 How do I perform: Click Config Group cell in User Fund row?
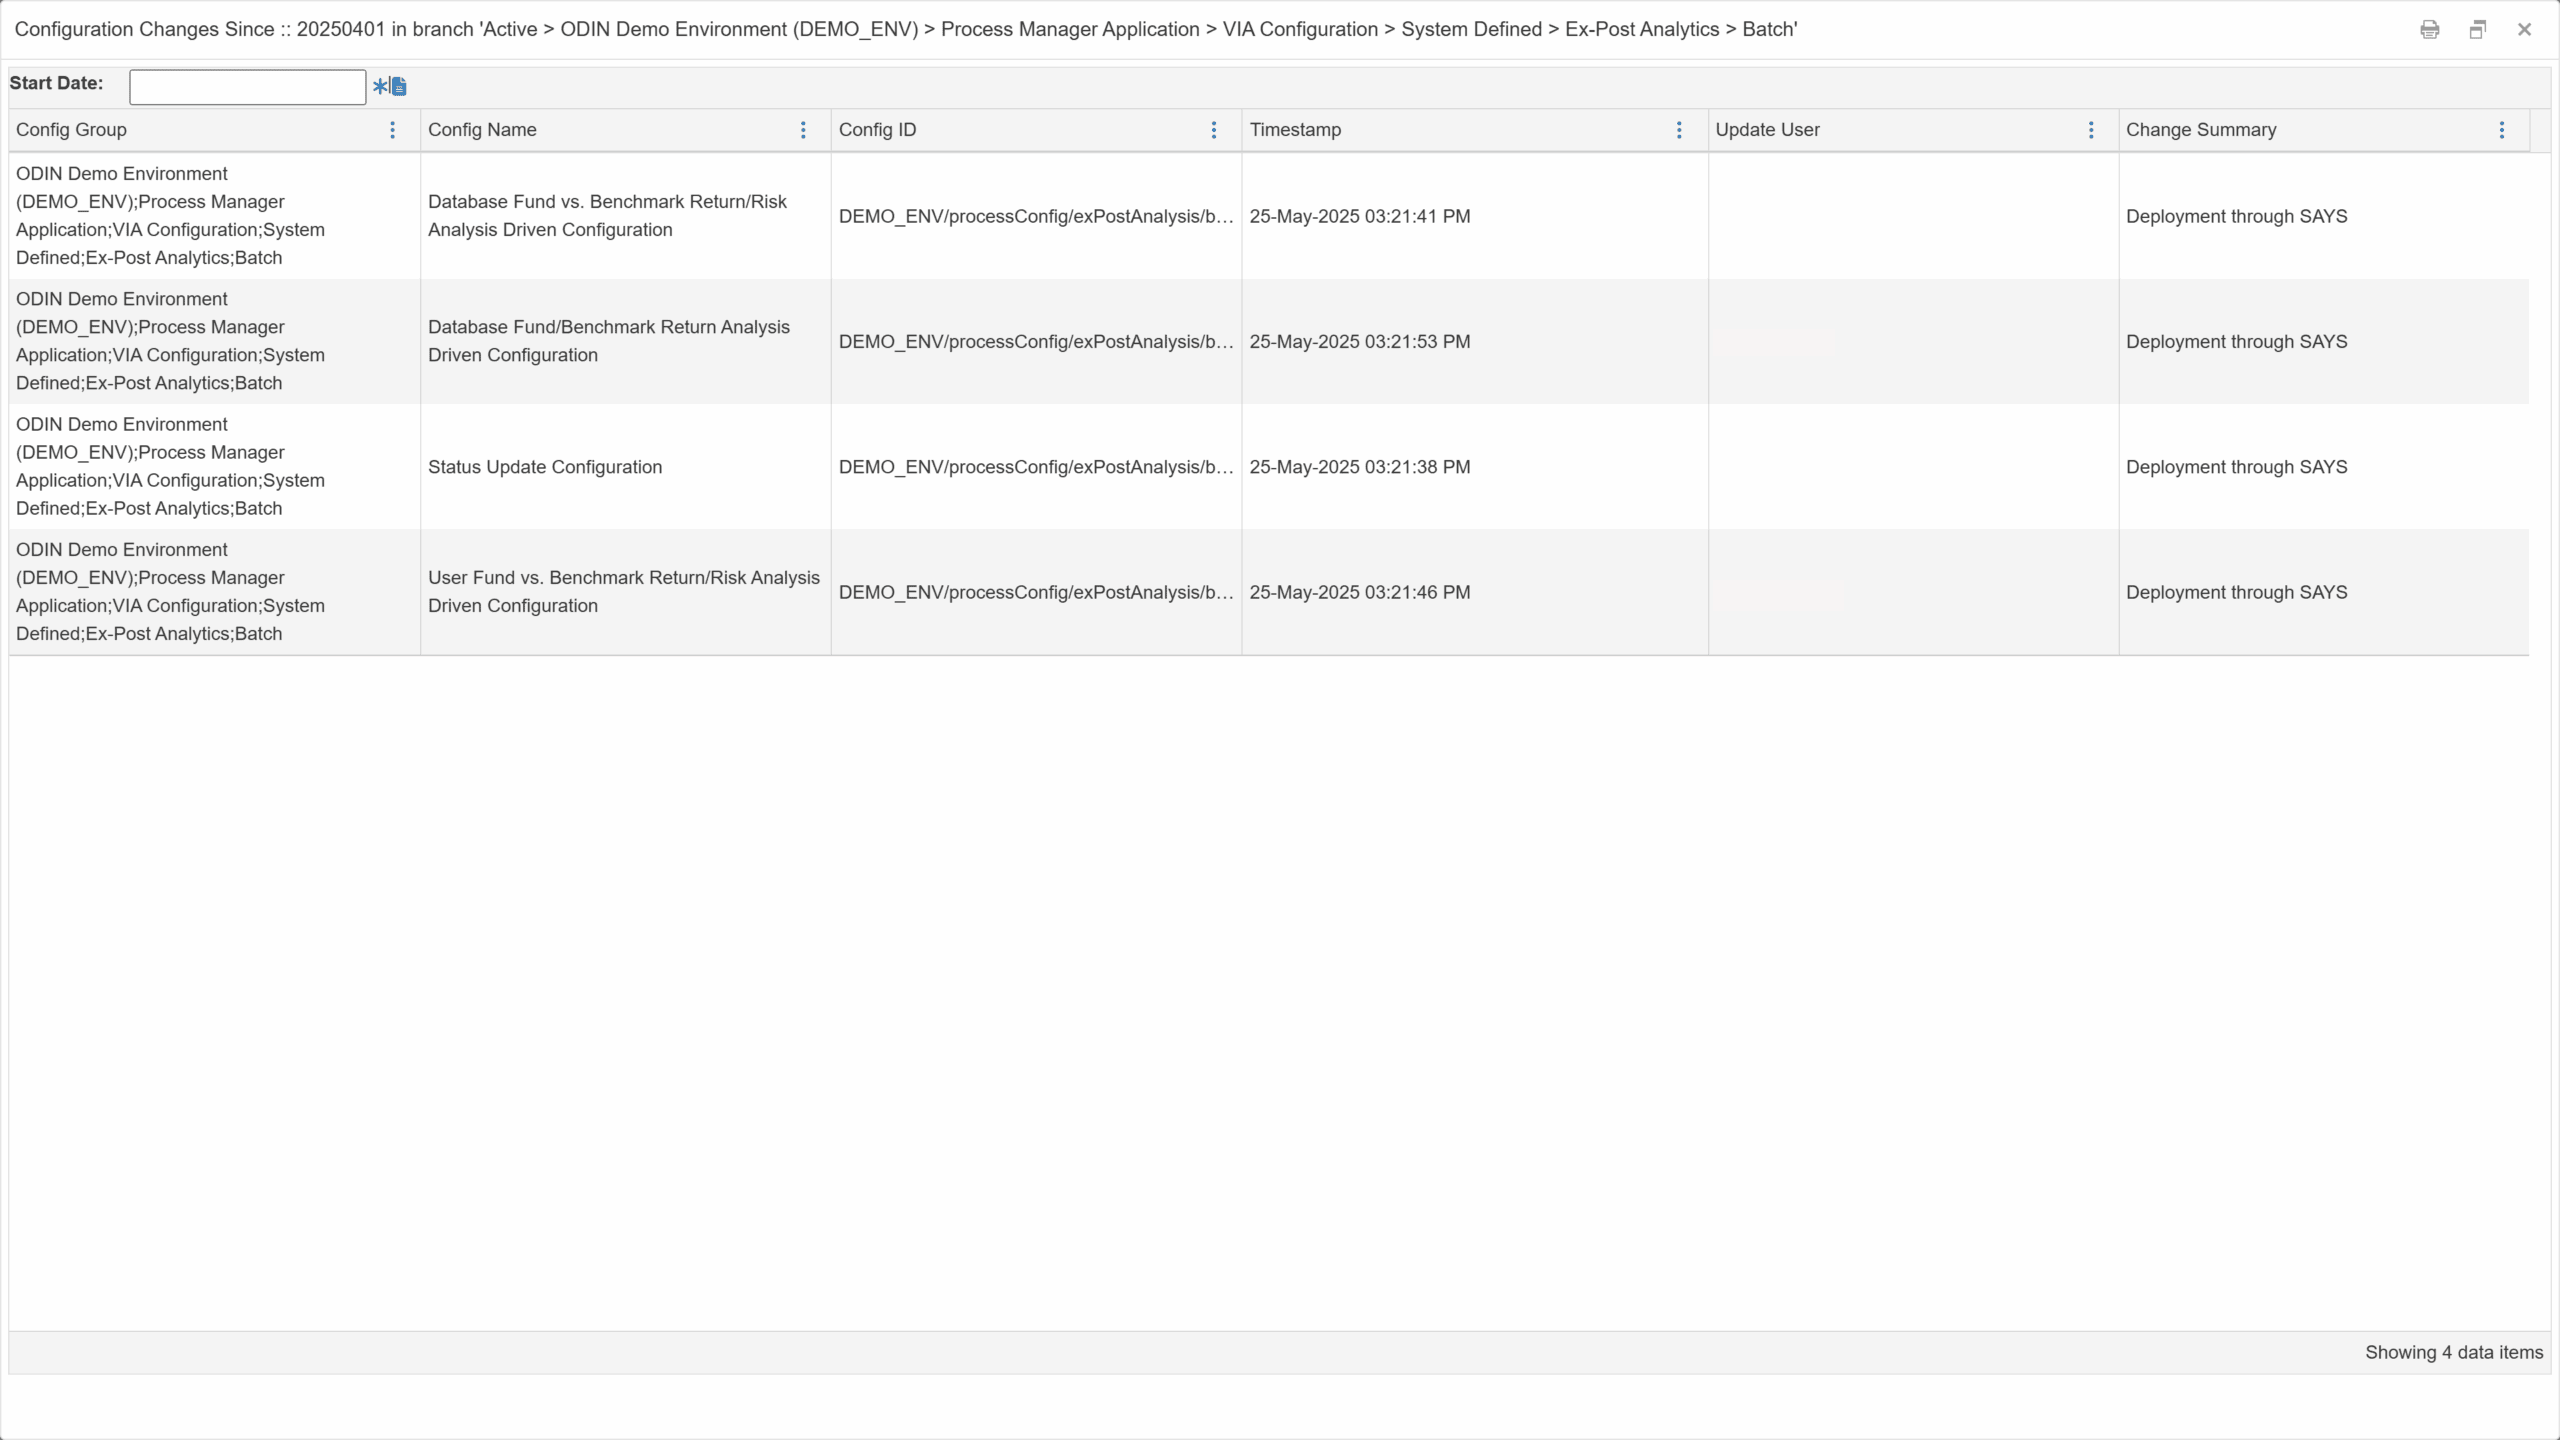[214, 592]
